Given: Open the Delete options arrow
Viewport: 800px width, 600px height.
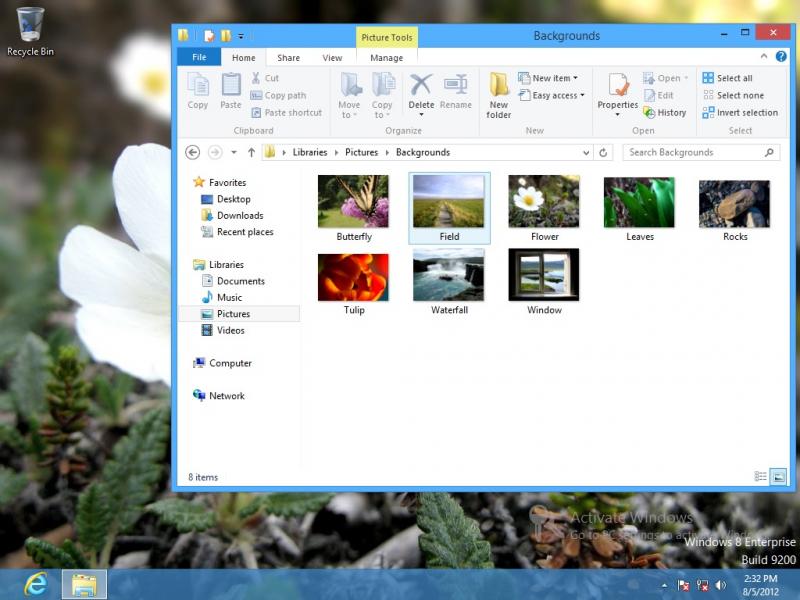Looking at the screenshot, I should point(421,115).
